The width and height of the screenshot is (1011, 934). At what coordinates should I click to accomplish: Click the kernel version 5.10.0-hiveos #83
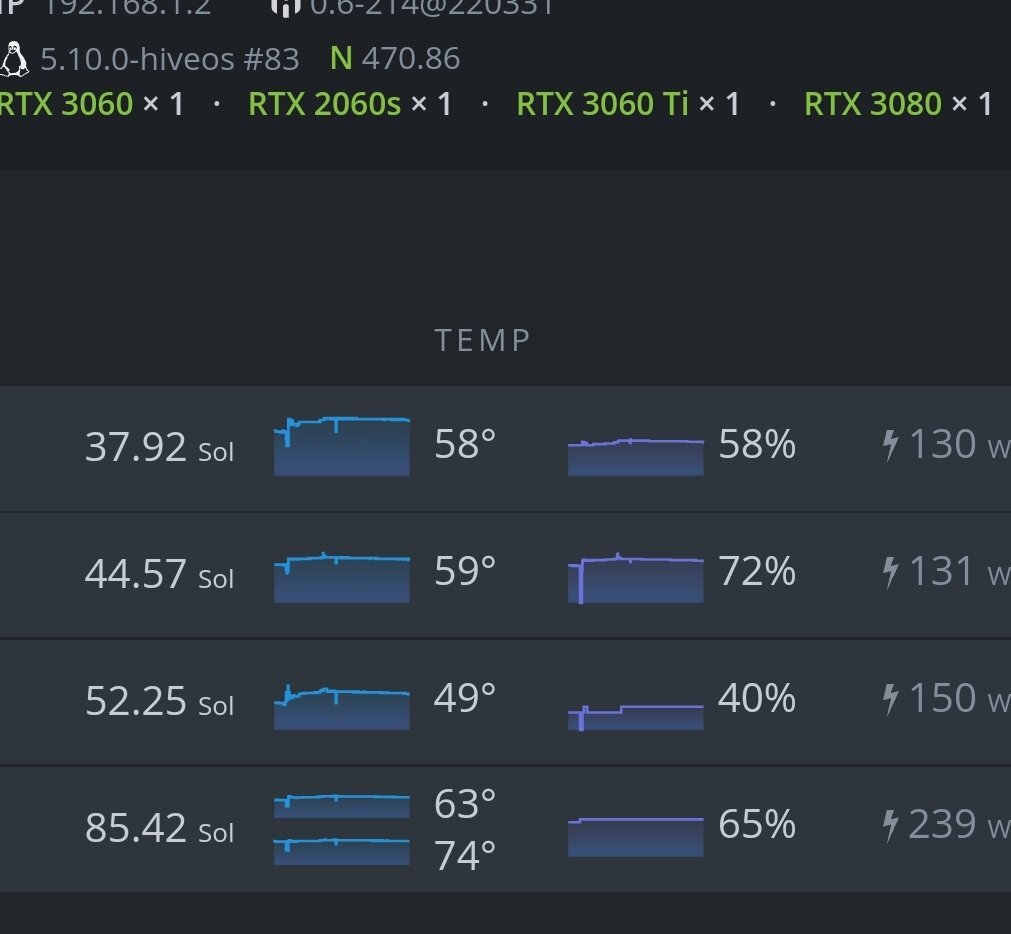[170, 59]
